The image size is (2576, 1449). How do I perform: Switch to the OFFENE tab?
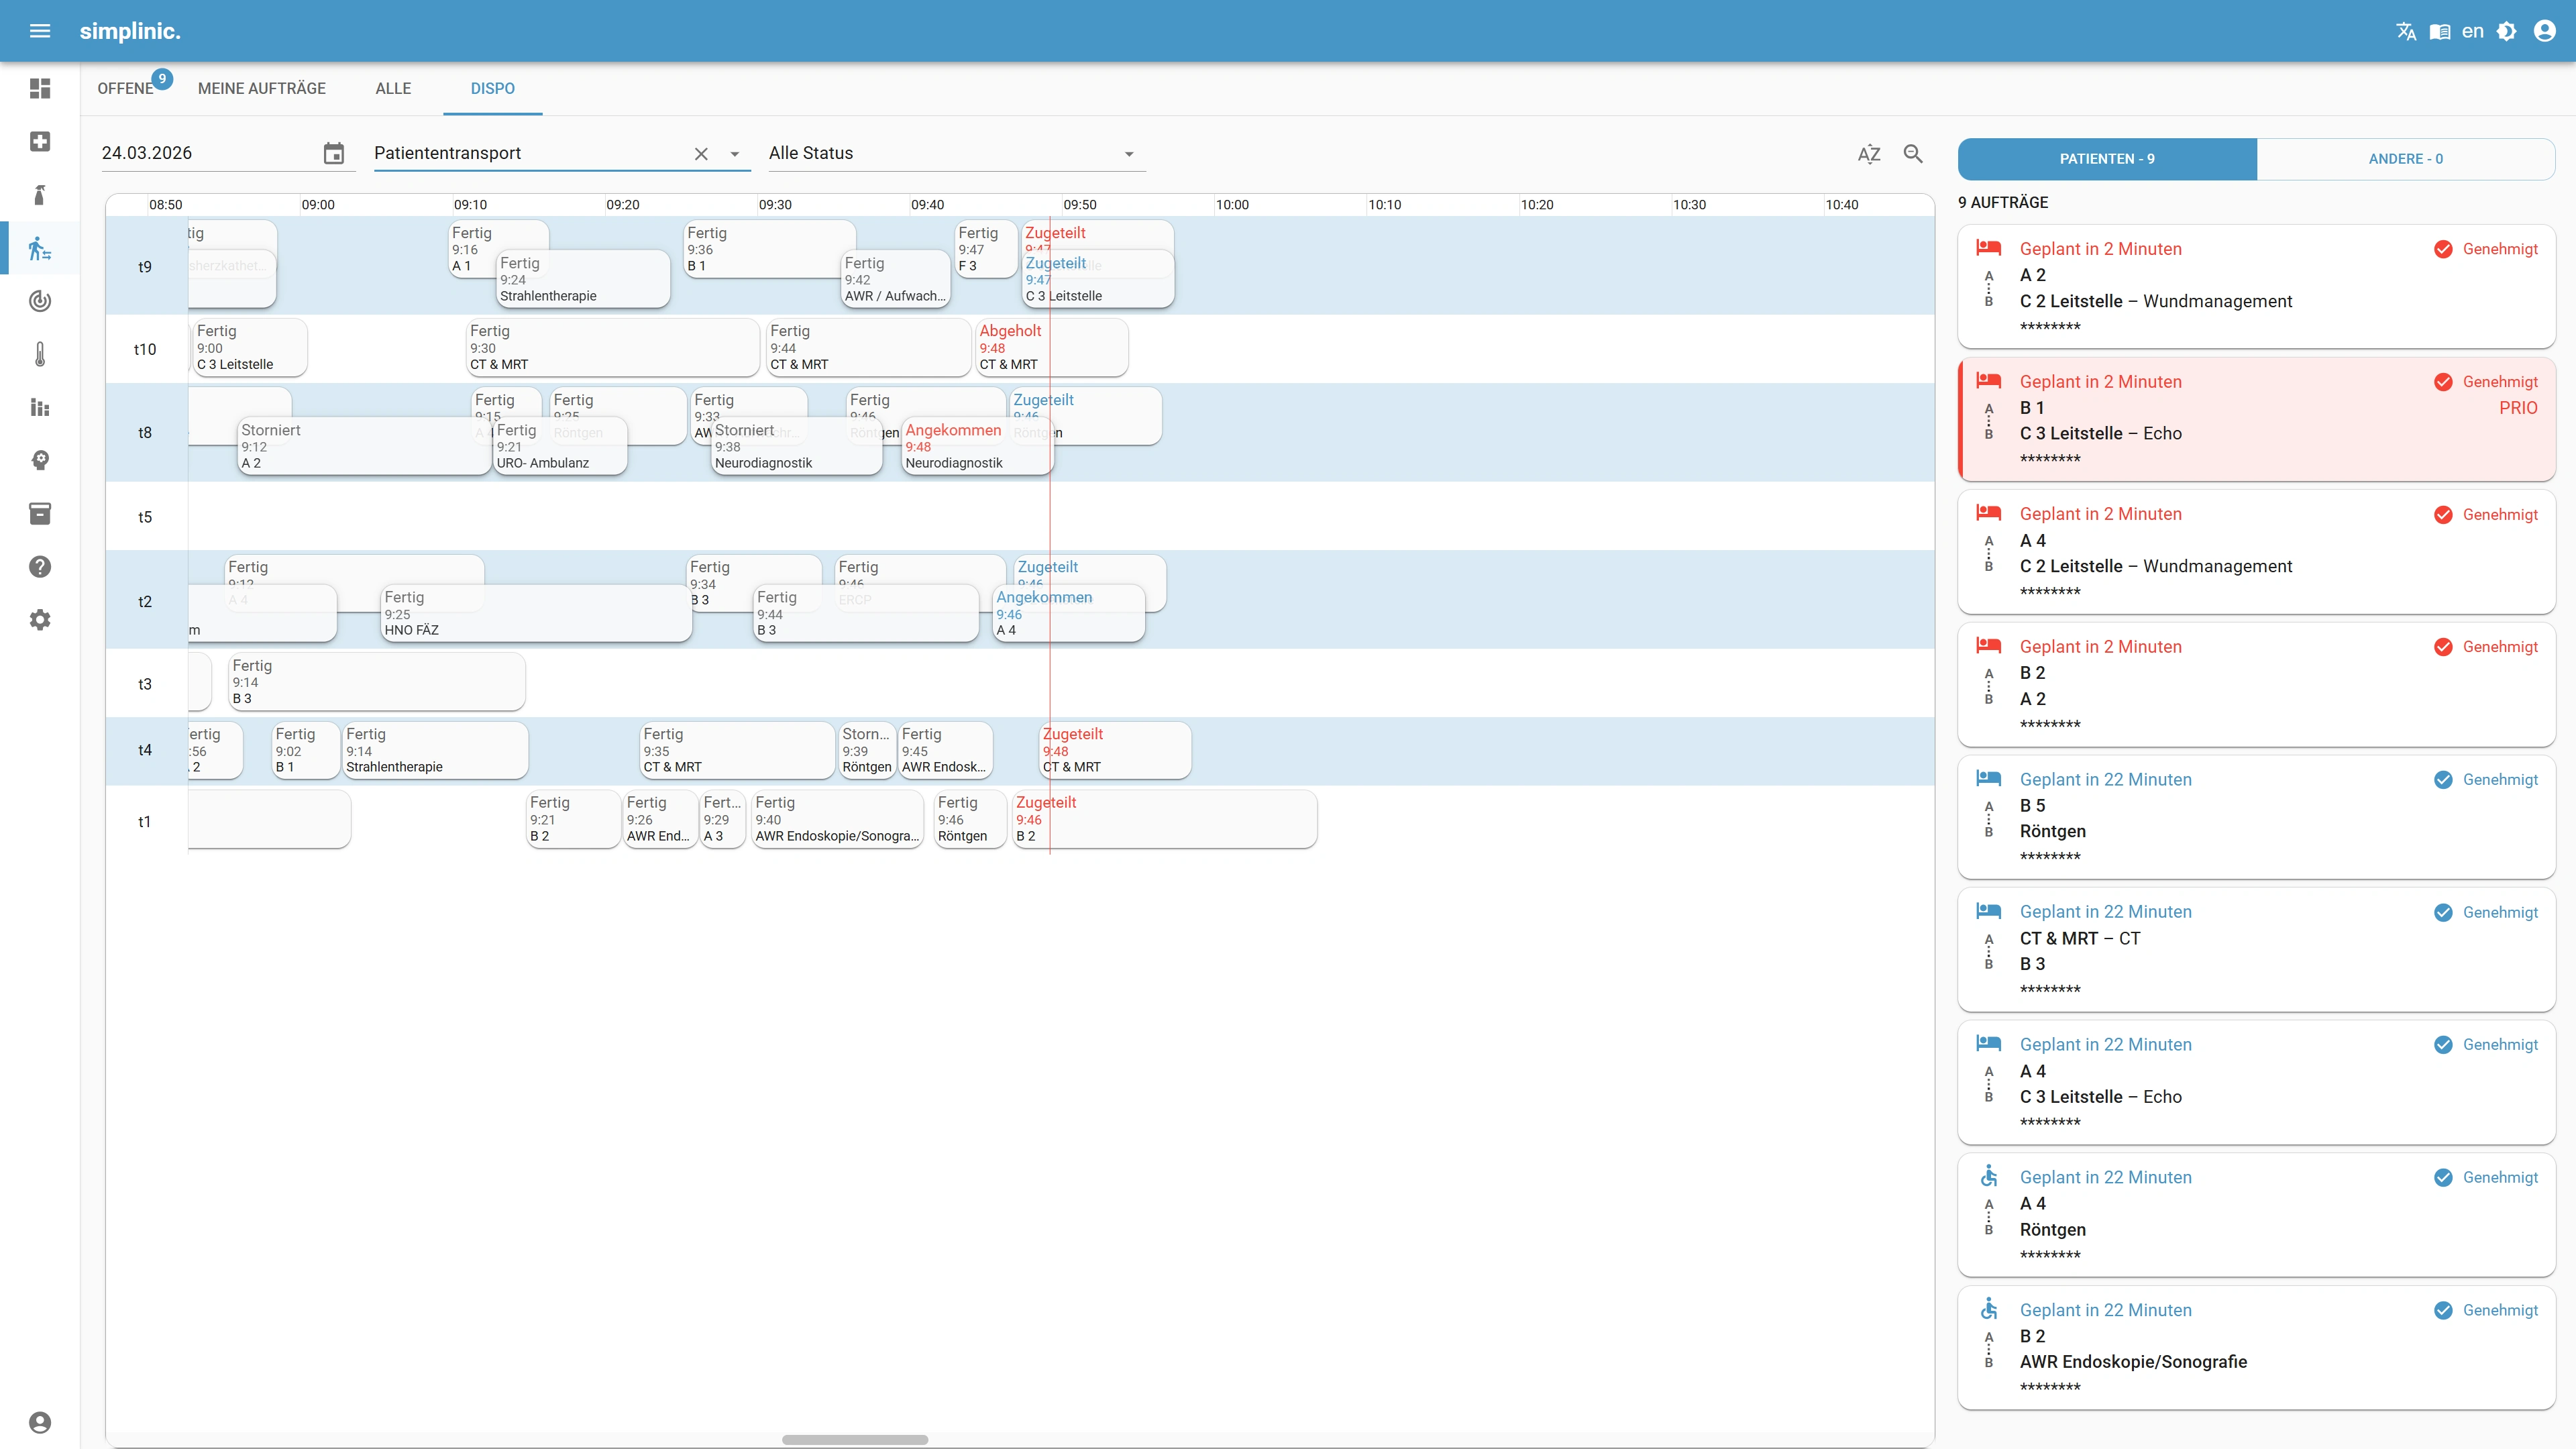click(126, 88)
